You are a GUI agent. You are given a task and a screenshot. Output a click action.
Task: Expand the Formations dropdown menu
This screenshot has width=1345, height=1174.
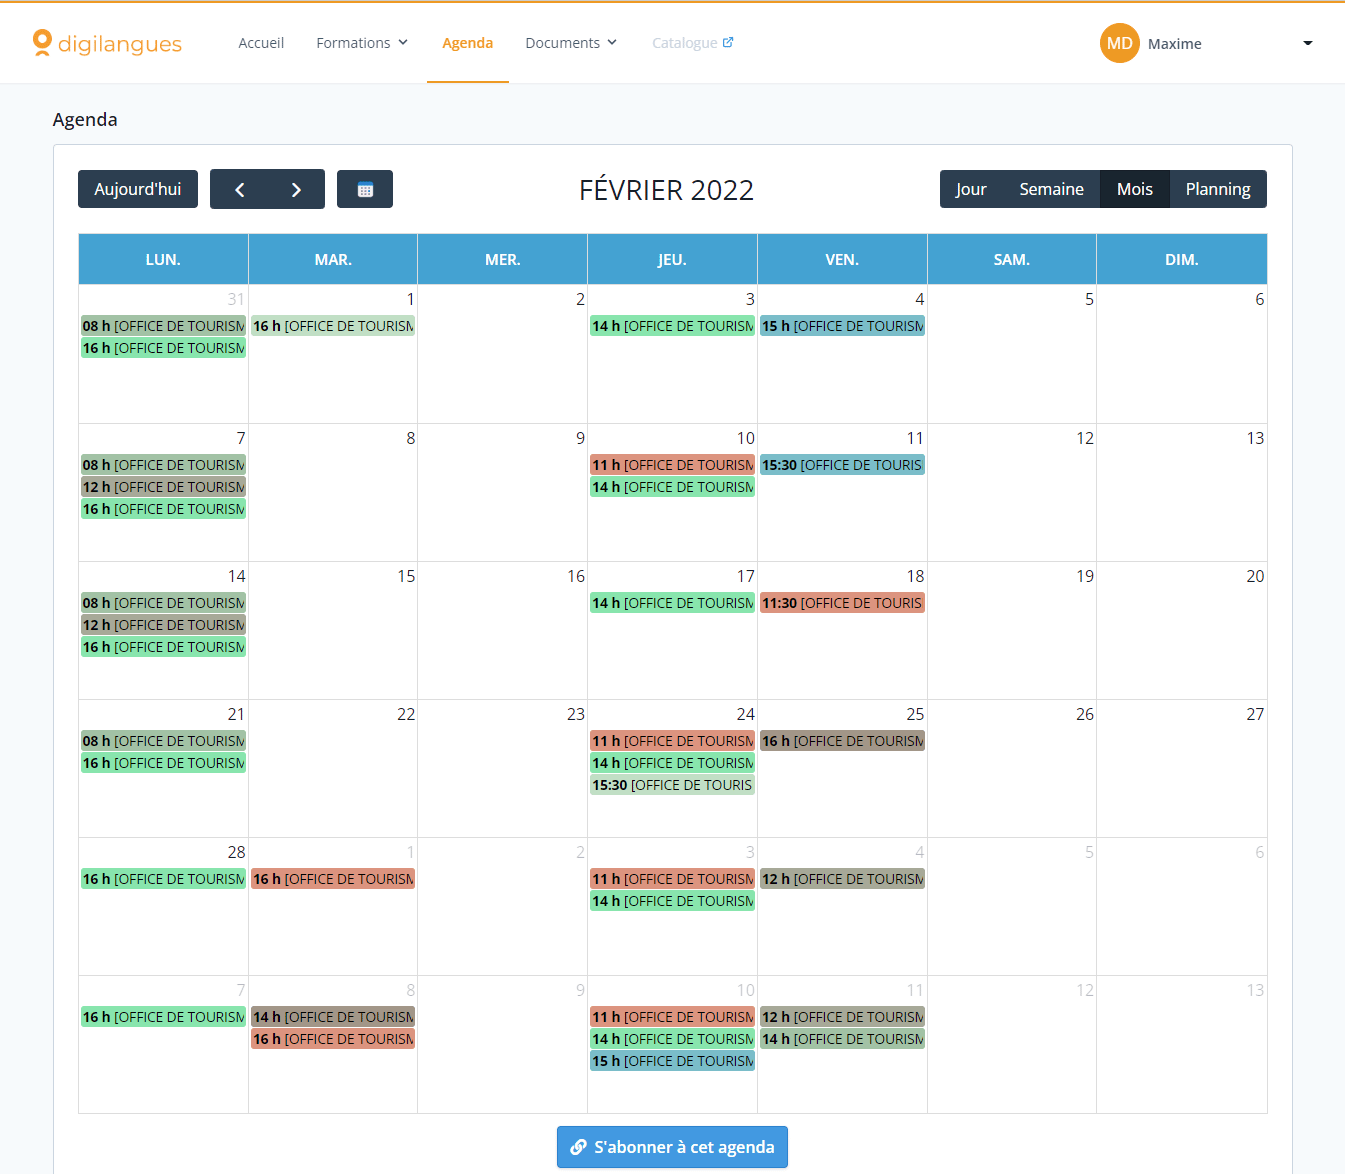click(362, 43)
